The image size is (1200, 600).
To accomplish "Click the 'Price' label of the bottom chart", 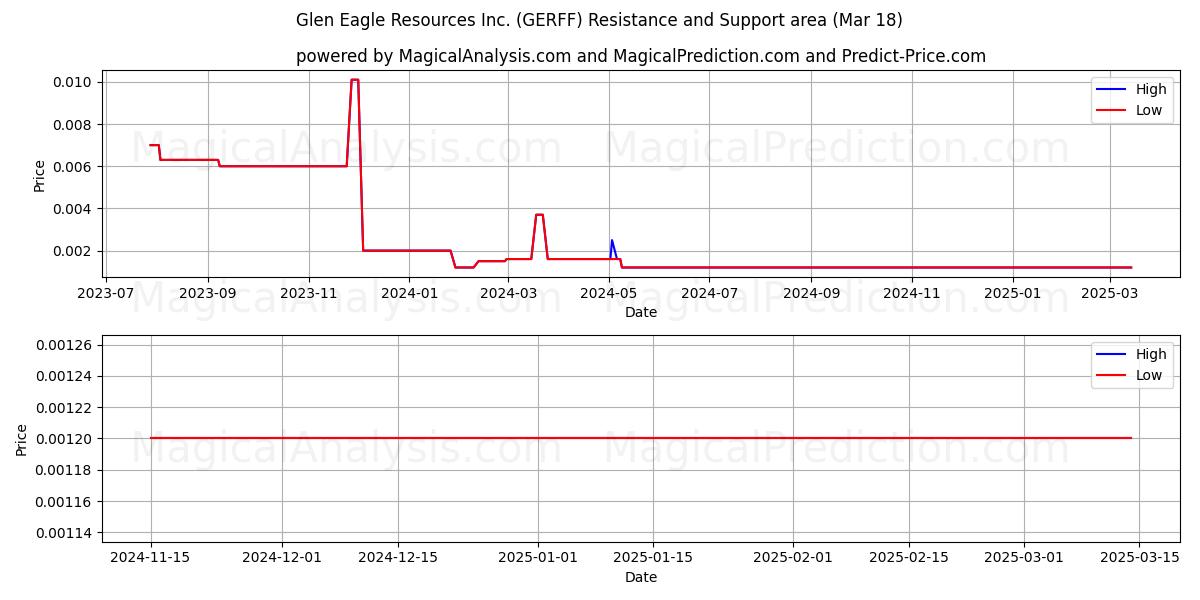I will [23, 440].
